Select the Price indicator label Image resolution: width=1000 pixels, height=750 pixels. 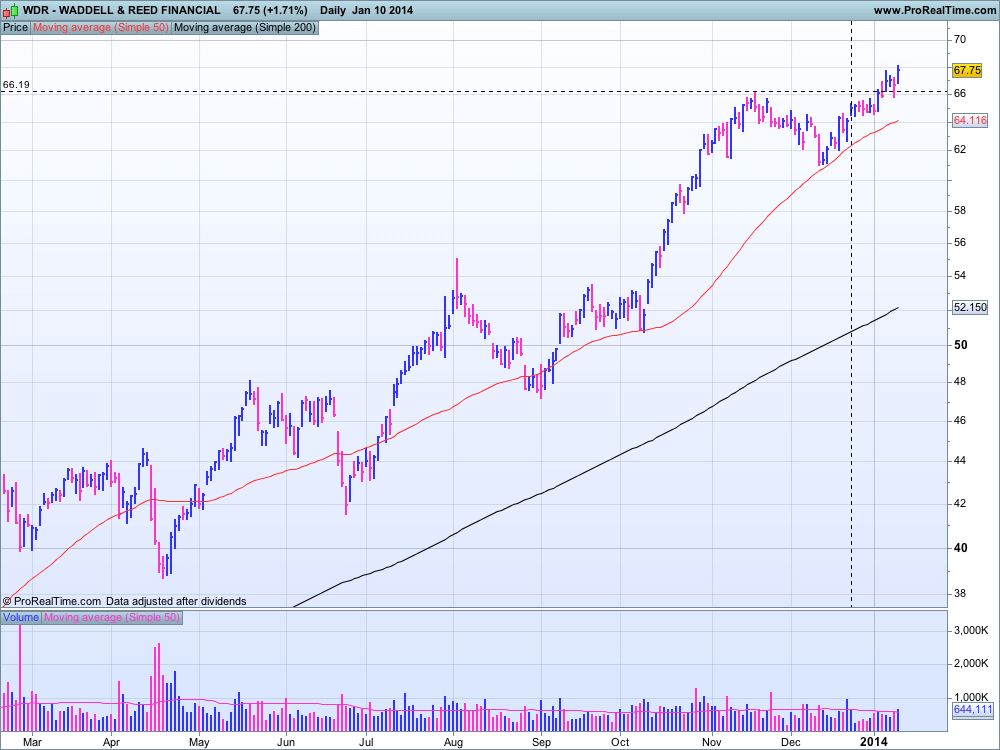click(16, 28)
